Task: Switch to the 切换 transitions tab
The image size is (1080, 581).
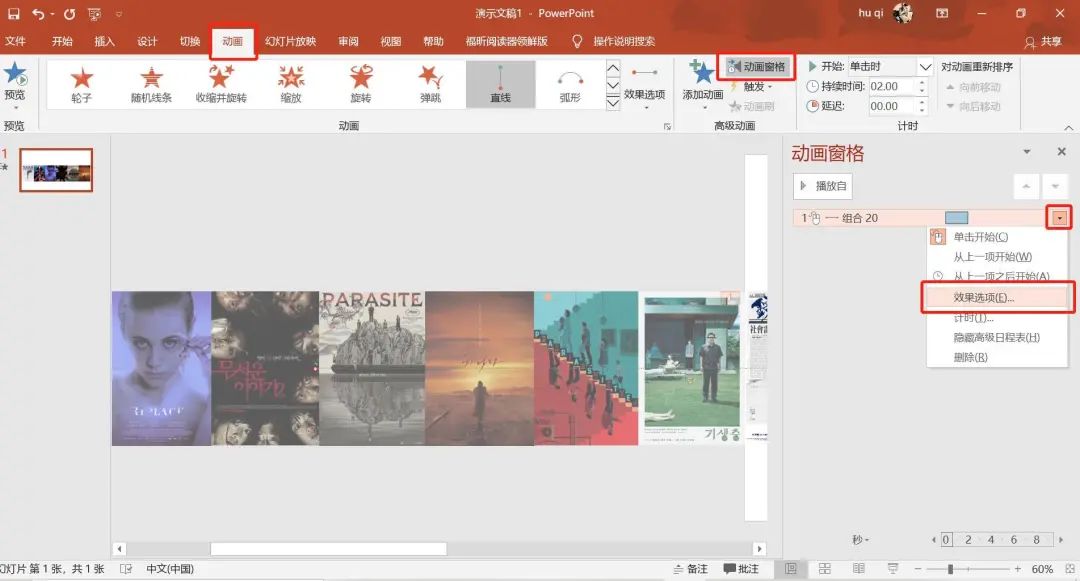Action: [189, 41]
